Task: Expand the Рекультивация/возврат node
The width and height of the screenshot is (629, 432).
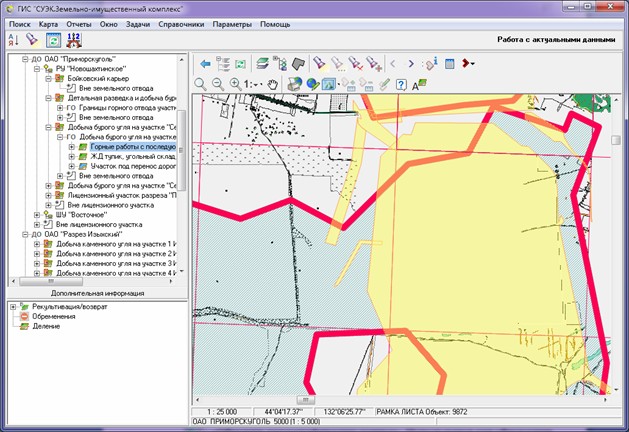Action: coord(12,306)
